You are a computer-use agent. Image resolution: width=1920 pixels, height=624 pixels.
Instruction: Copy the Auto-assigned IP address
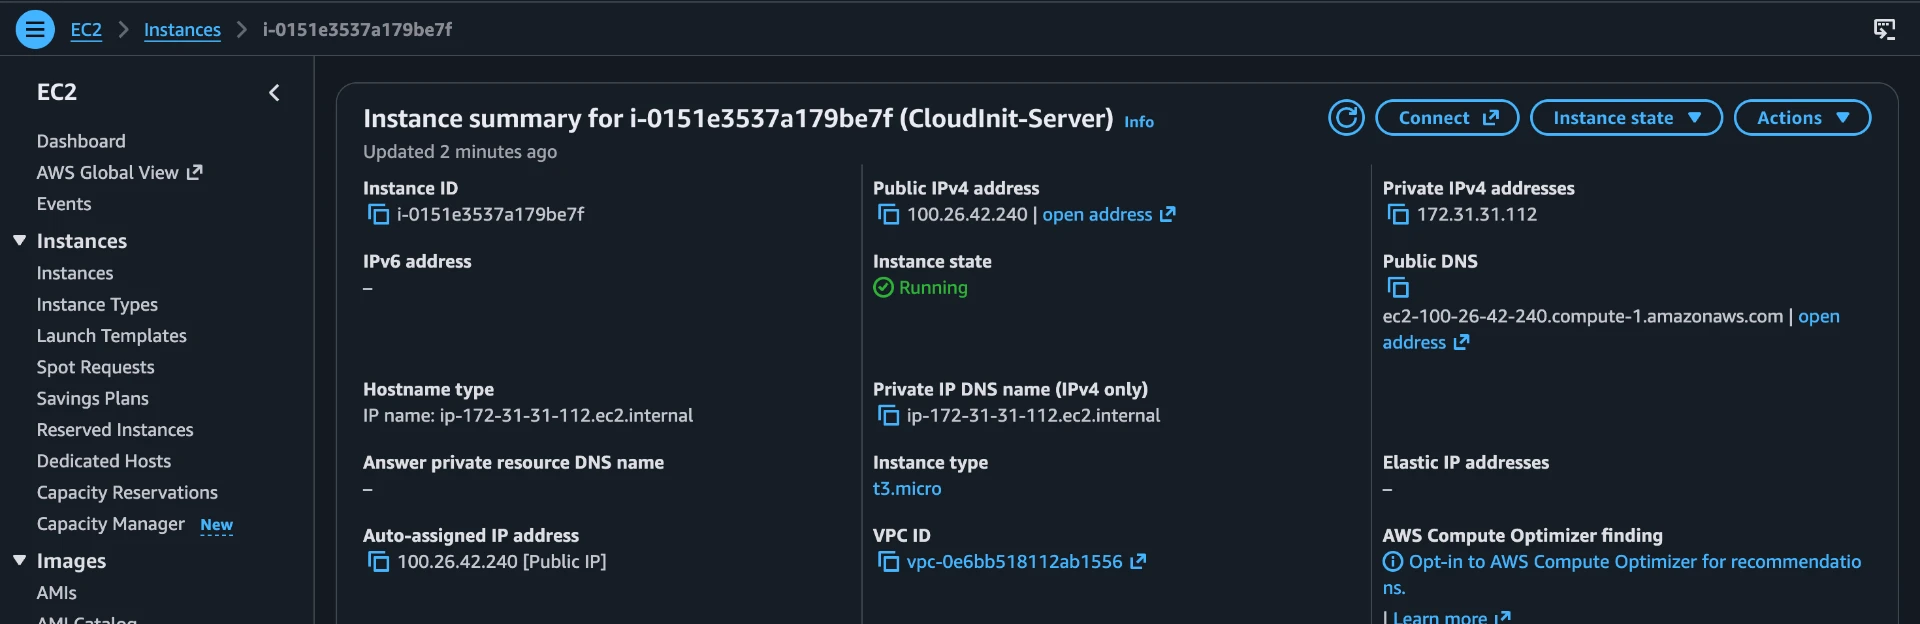[x=378, y=562]
